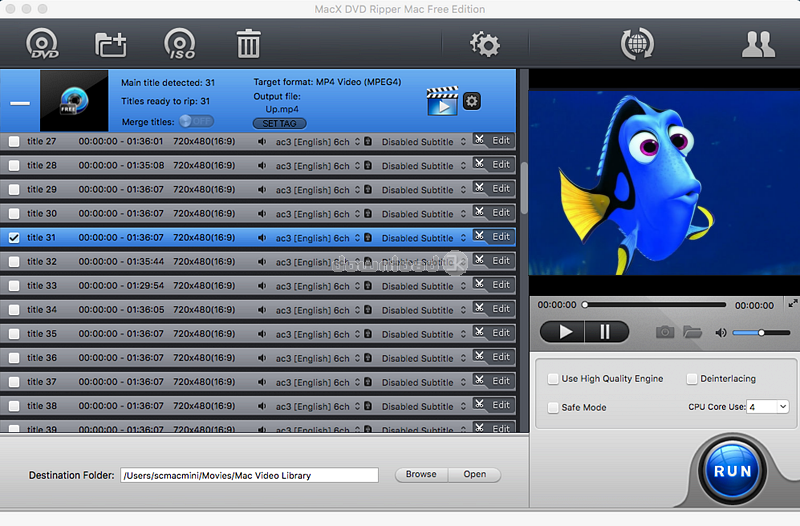Take a snapshot with camera icon
Viewport: 800px width, 526px height.
665,332
